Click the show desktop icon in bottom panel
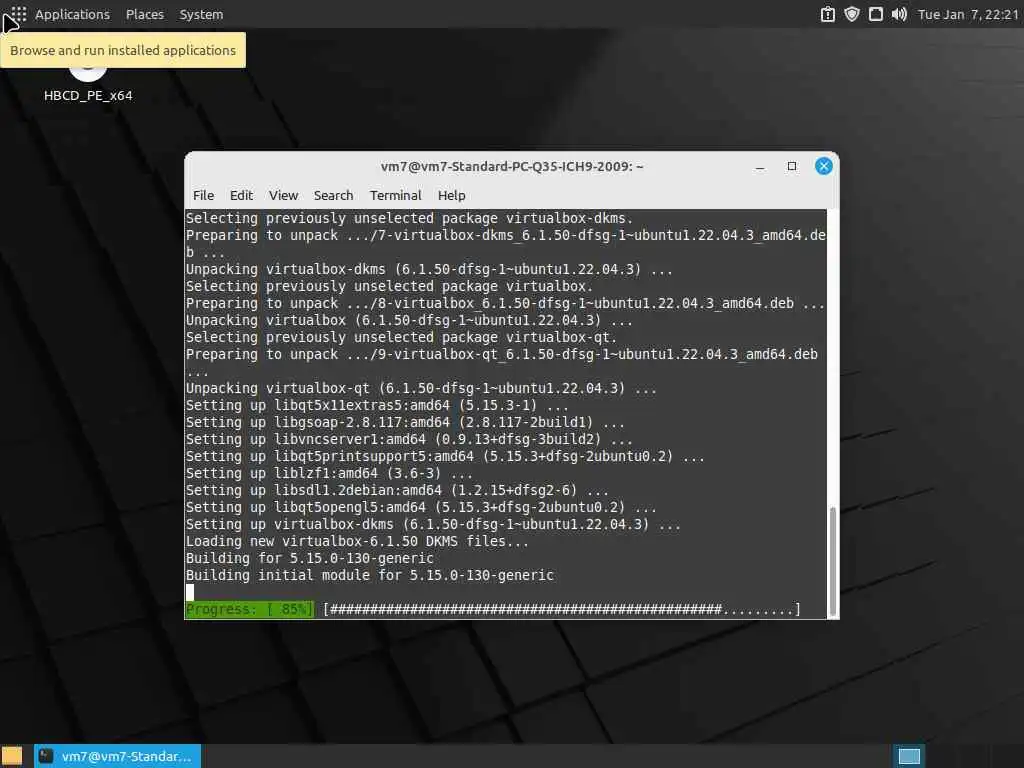Image resolution: width=1024 pixels, height=768 pixels. coord(12,756)
